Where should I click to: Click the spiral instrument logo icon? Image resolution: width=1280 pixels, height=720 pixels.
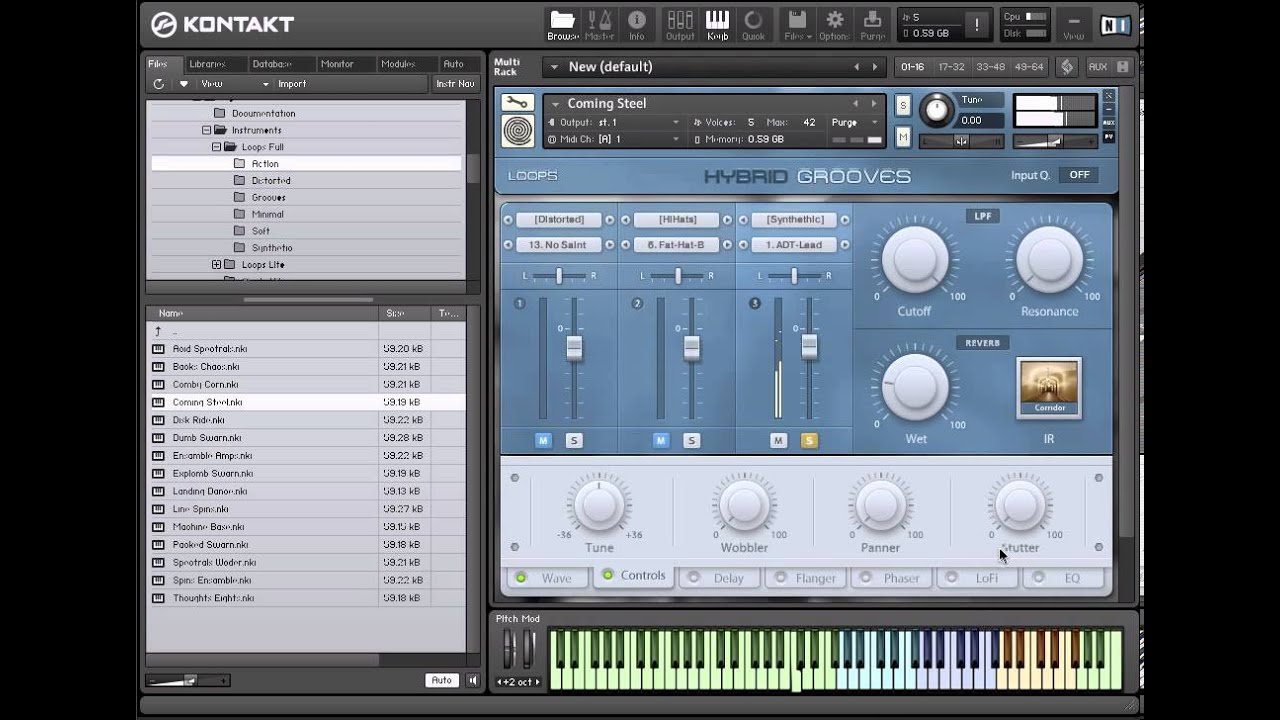[518, 131]
